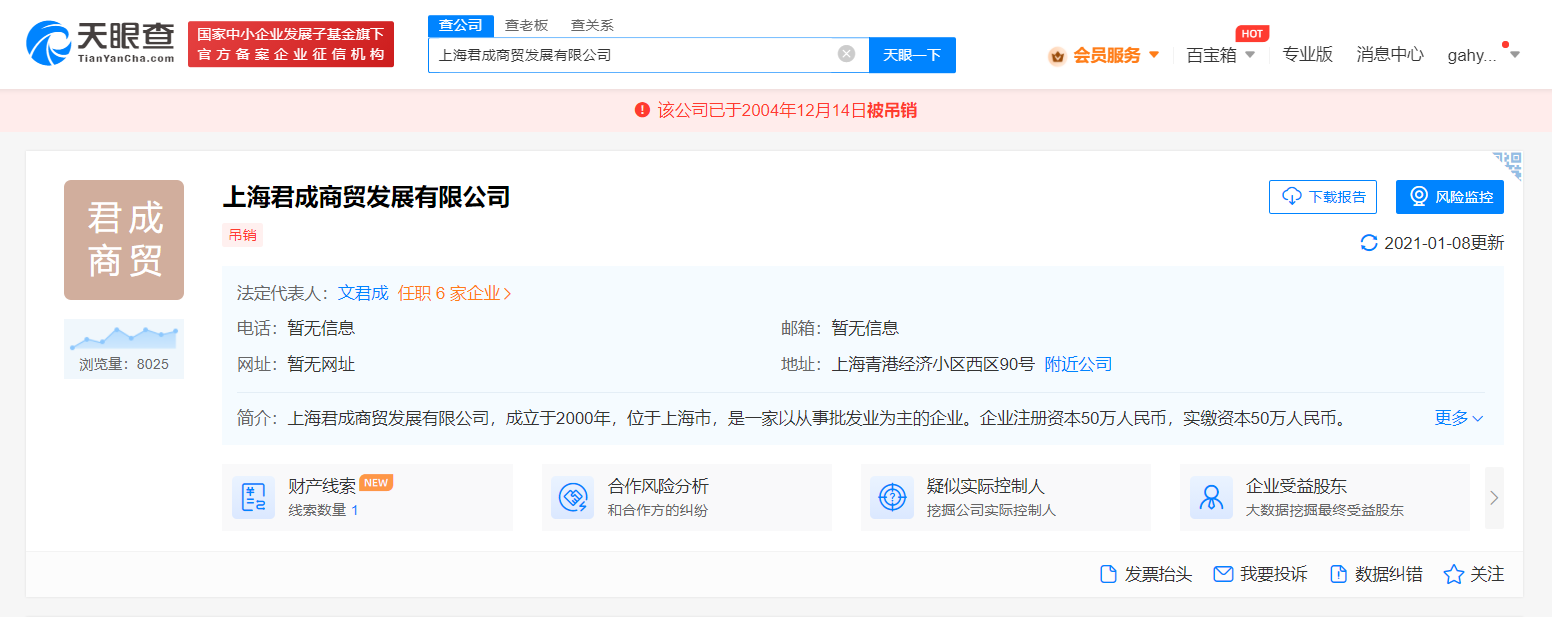
Task: Click the 发票抬头 document icon
Action: [x=1107, y=573]
